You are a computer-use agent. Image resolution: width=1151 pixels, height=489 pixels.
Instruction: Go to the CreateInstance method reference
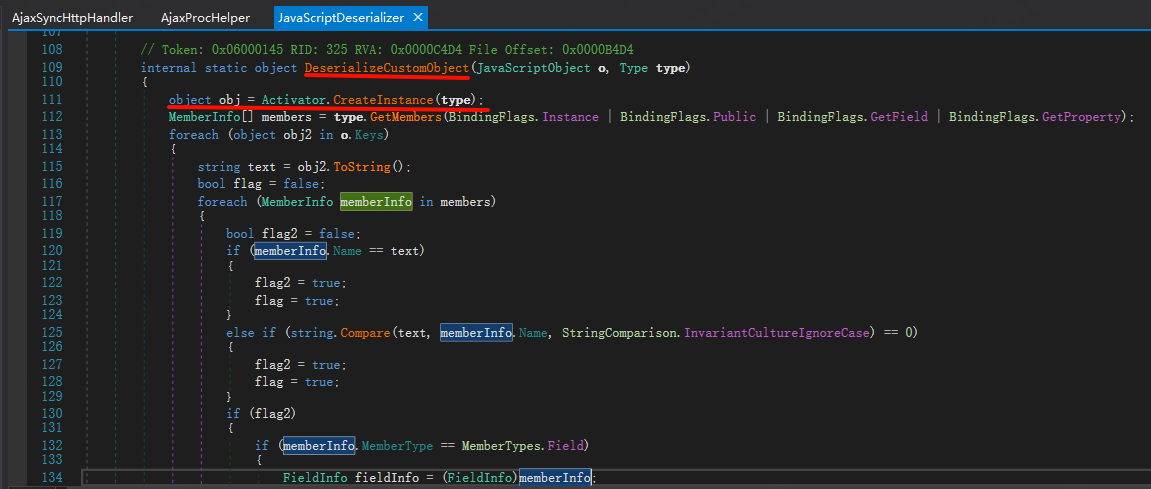(x=383, y=100)
